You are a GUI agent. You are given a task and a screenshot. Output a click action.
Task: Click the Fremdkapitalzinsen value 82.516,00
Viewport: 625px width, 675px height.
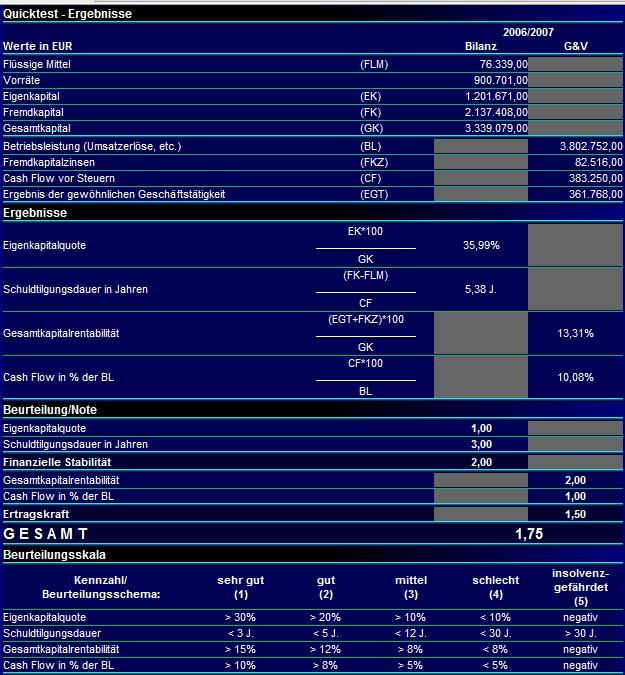pyautogui.click(x=599, y=162)
